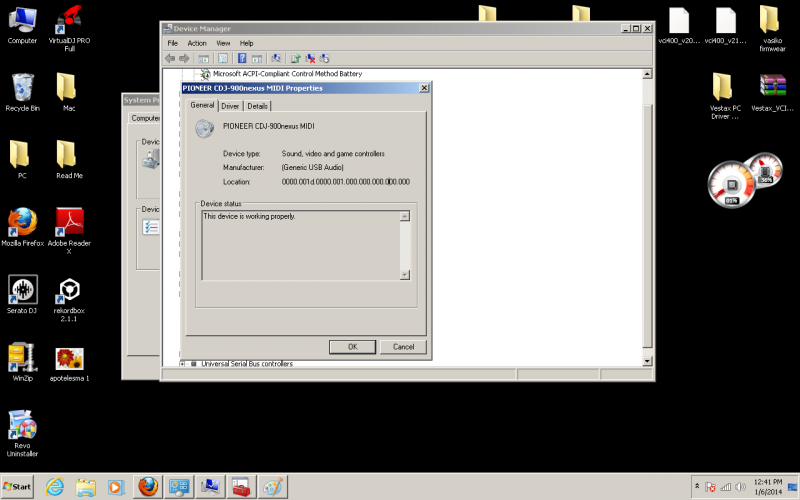Select the Vestax PC Driver folder
The image size is (800, 500).
725,96
